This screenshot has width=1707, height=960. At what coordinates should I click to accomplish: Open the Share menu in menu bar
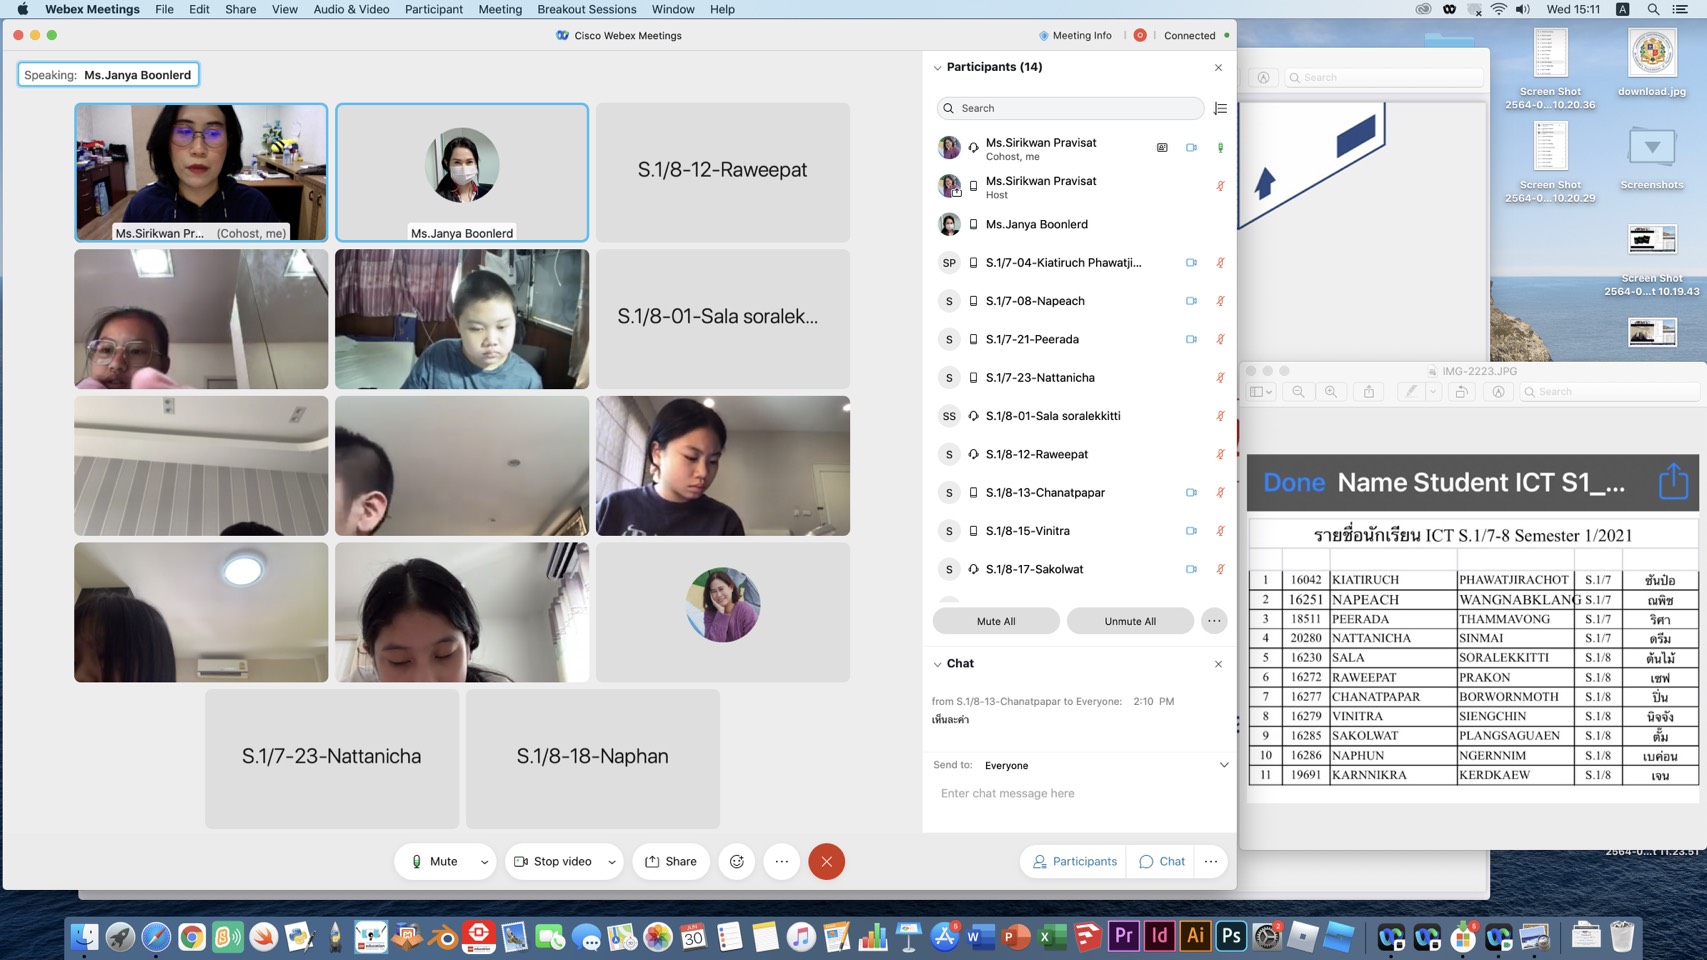(240, 9)
